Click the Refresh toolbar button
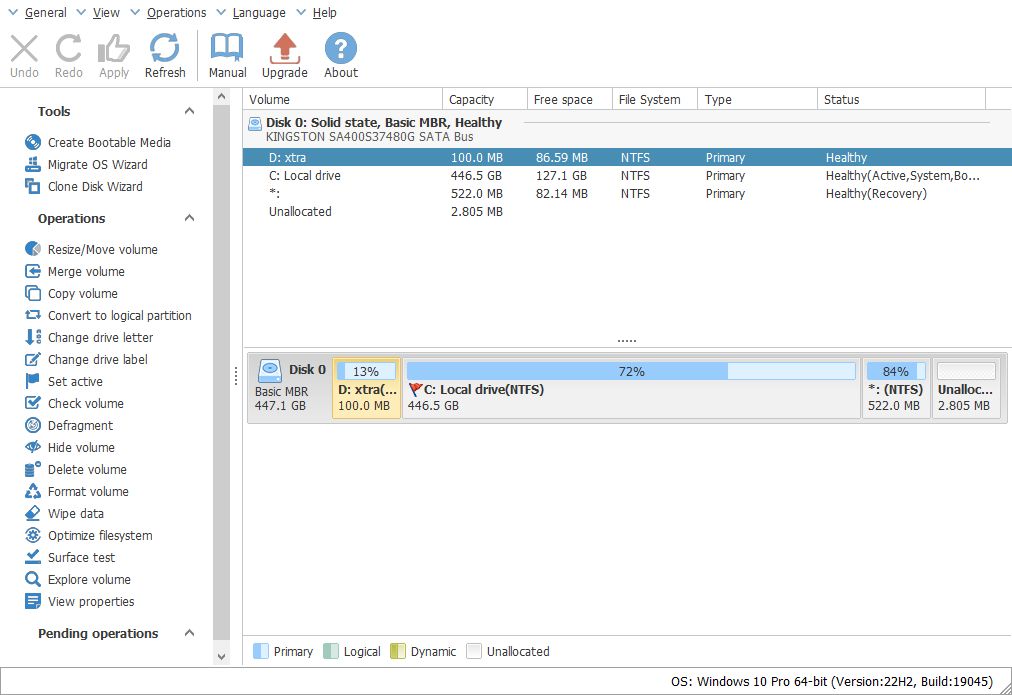The width and height of the screenshot is (1012, 695). click(165, 55)
